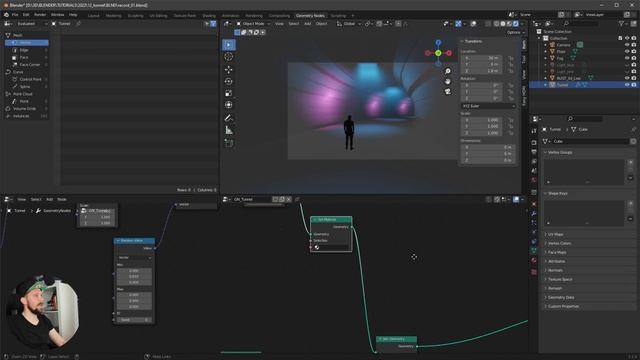Switch to the Layout workspace tab
The width and height of the screenshot is (640, 360).
[x=93, y=16]
